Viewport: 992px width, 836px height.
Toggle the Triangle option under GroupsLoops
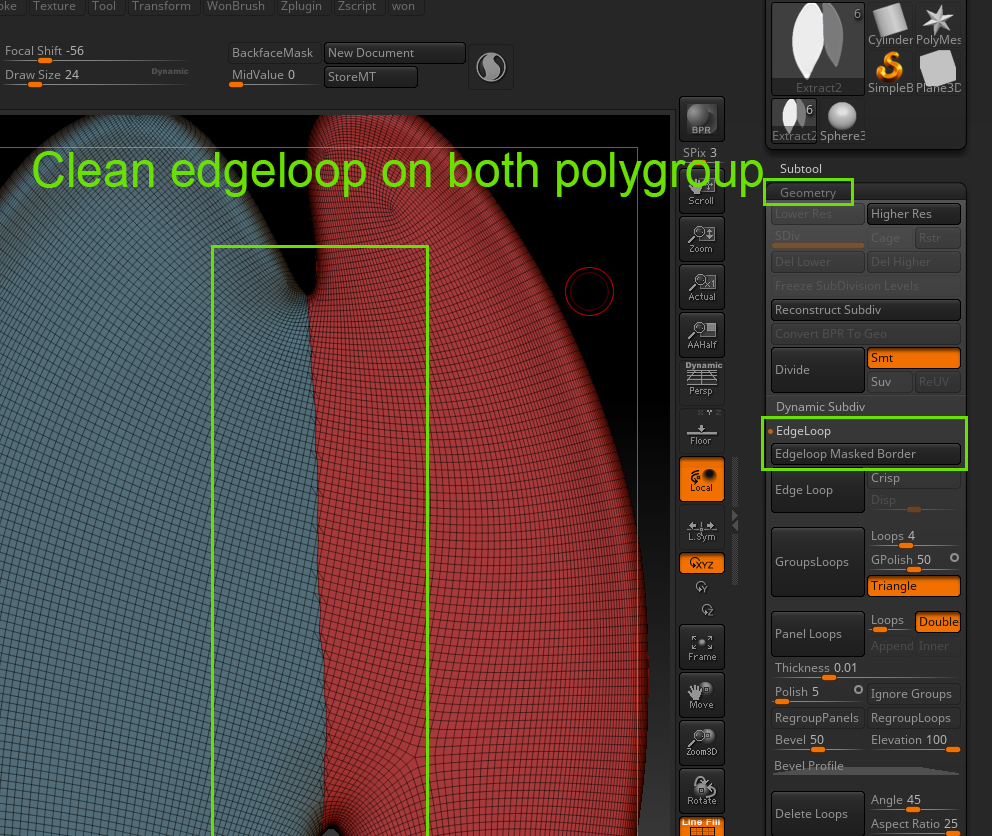pyautogui.click(x=913, y=585)
